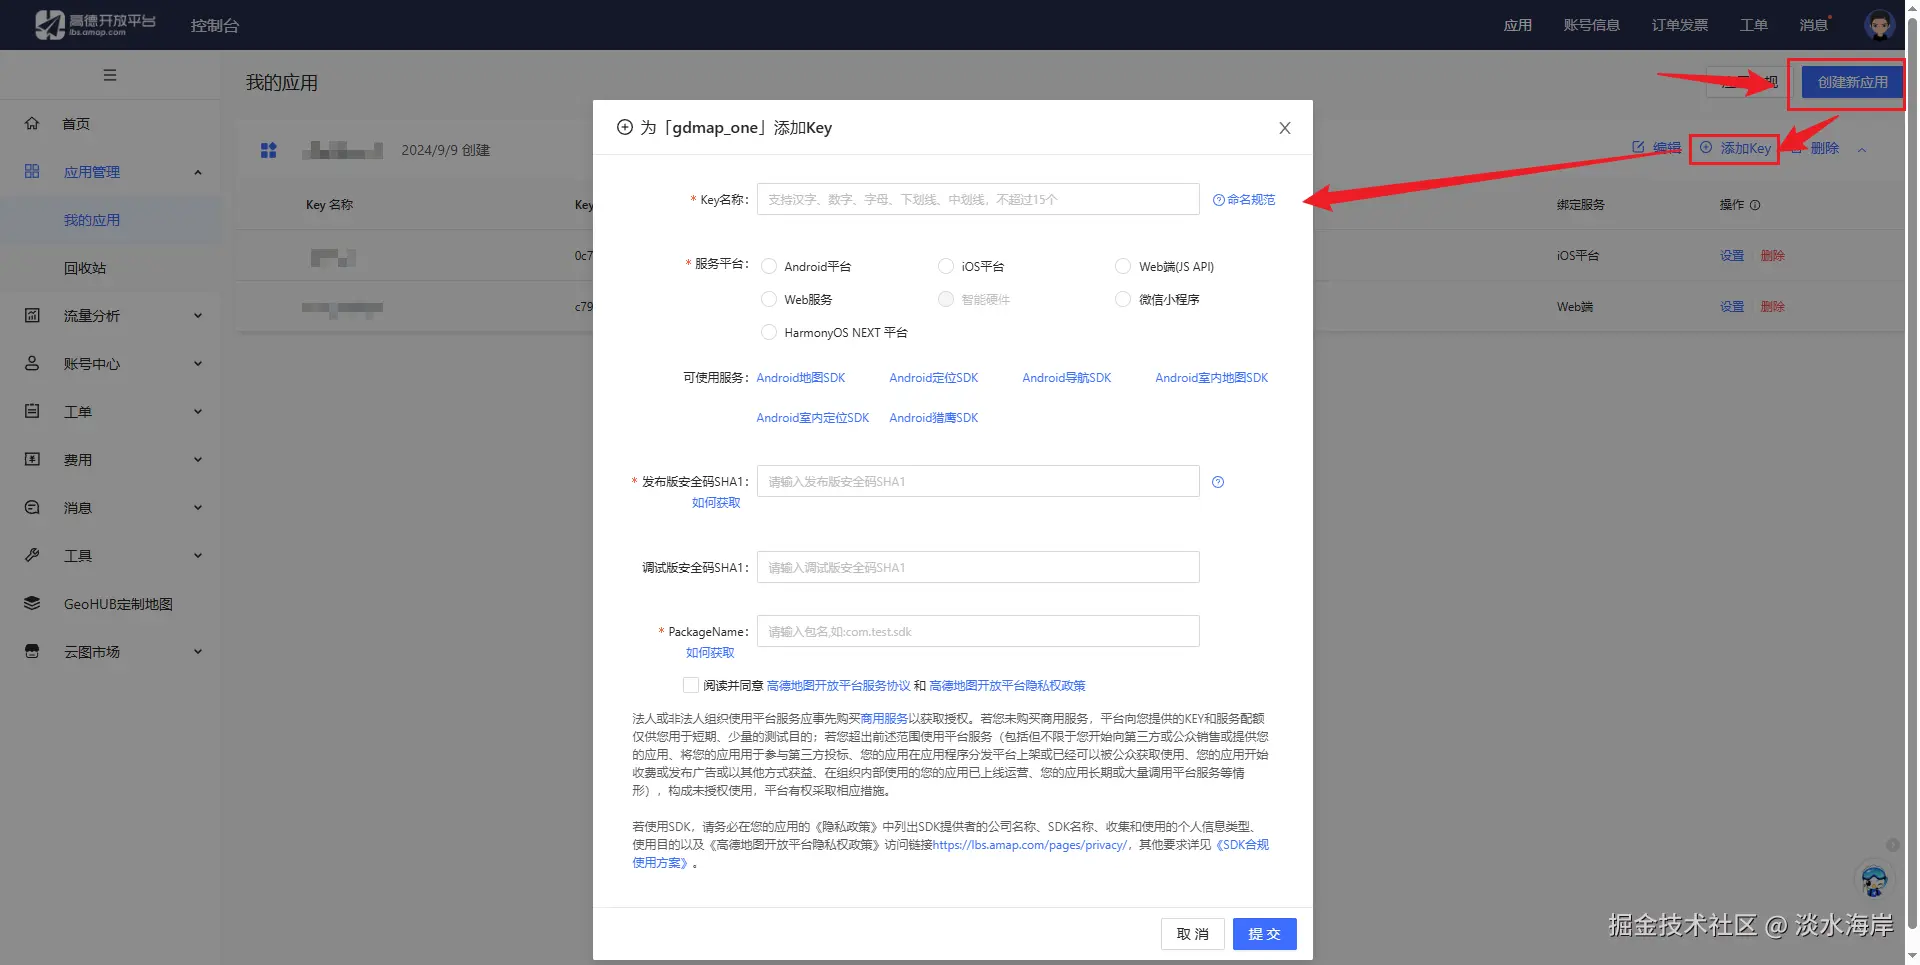Screen dimensions: 1920x965
Task: Click 如何获取 under PackageName
Action: 710,653
